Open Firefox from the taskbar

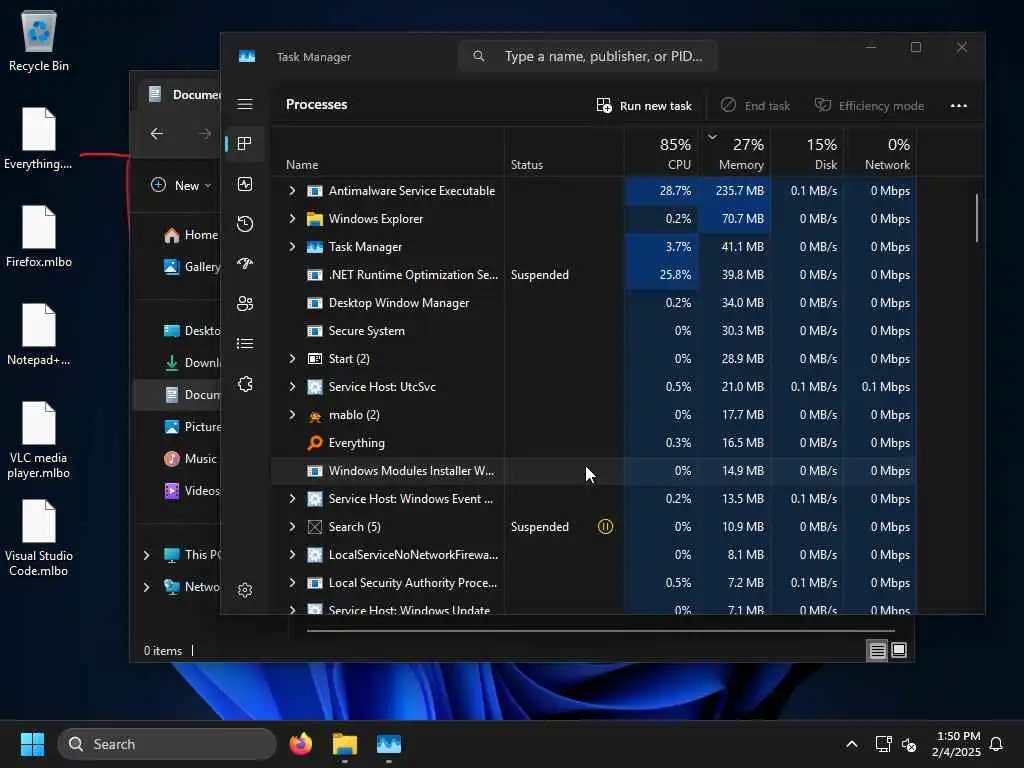301,744
